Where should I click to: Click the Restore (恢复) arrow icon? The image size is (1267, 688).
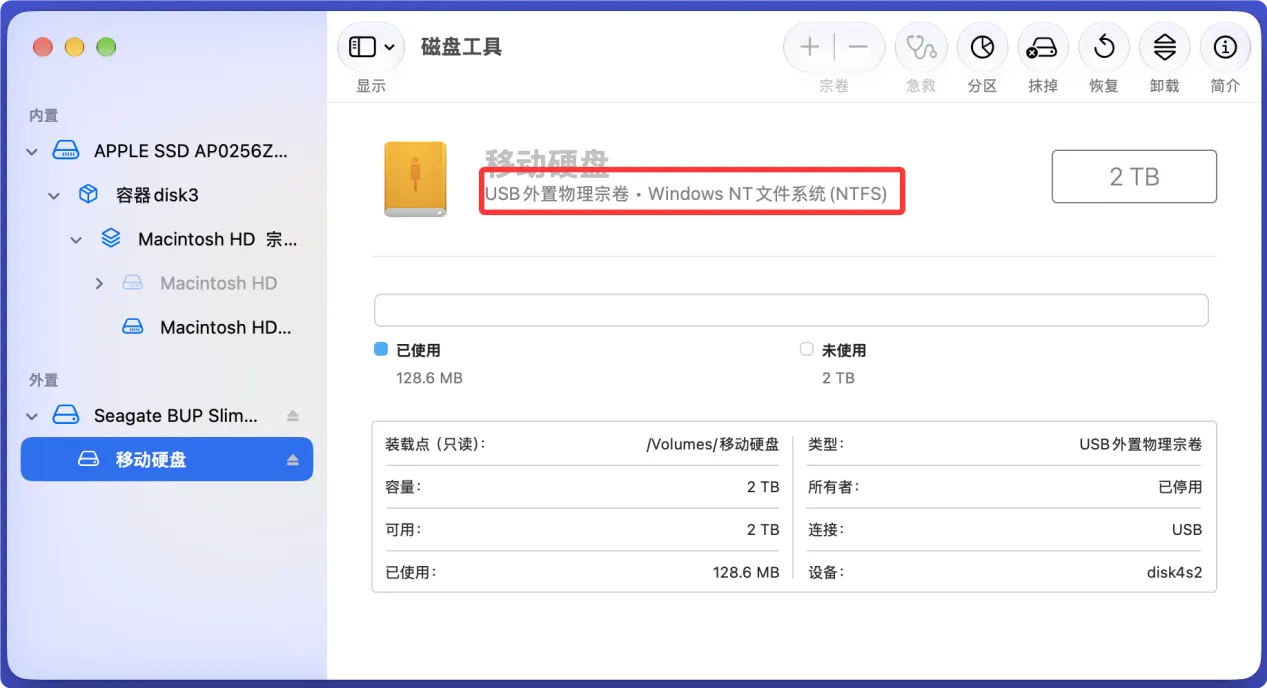point(1104,47)
